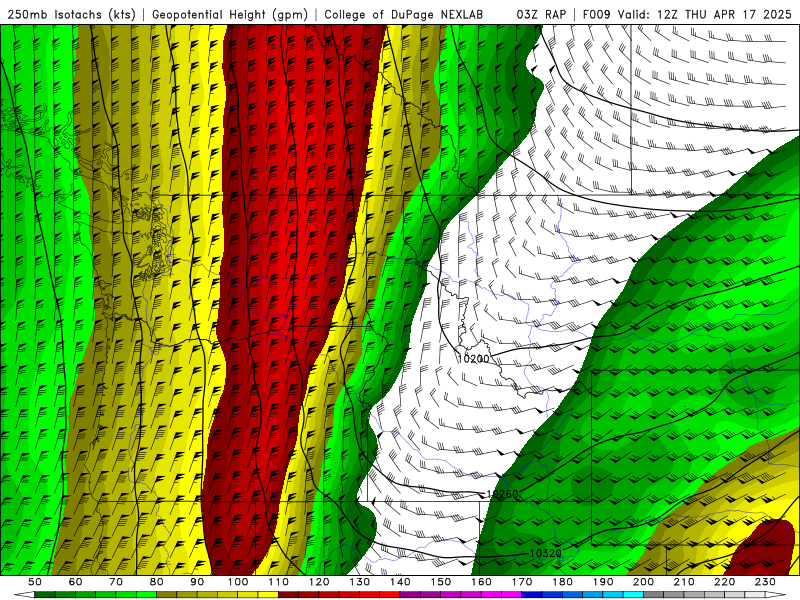Screen dimensions: 800x600
Task: Click the 'F009' forecast hour text
Action: coord(597,15)
